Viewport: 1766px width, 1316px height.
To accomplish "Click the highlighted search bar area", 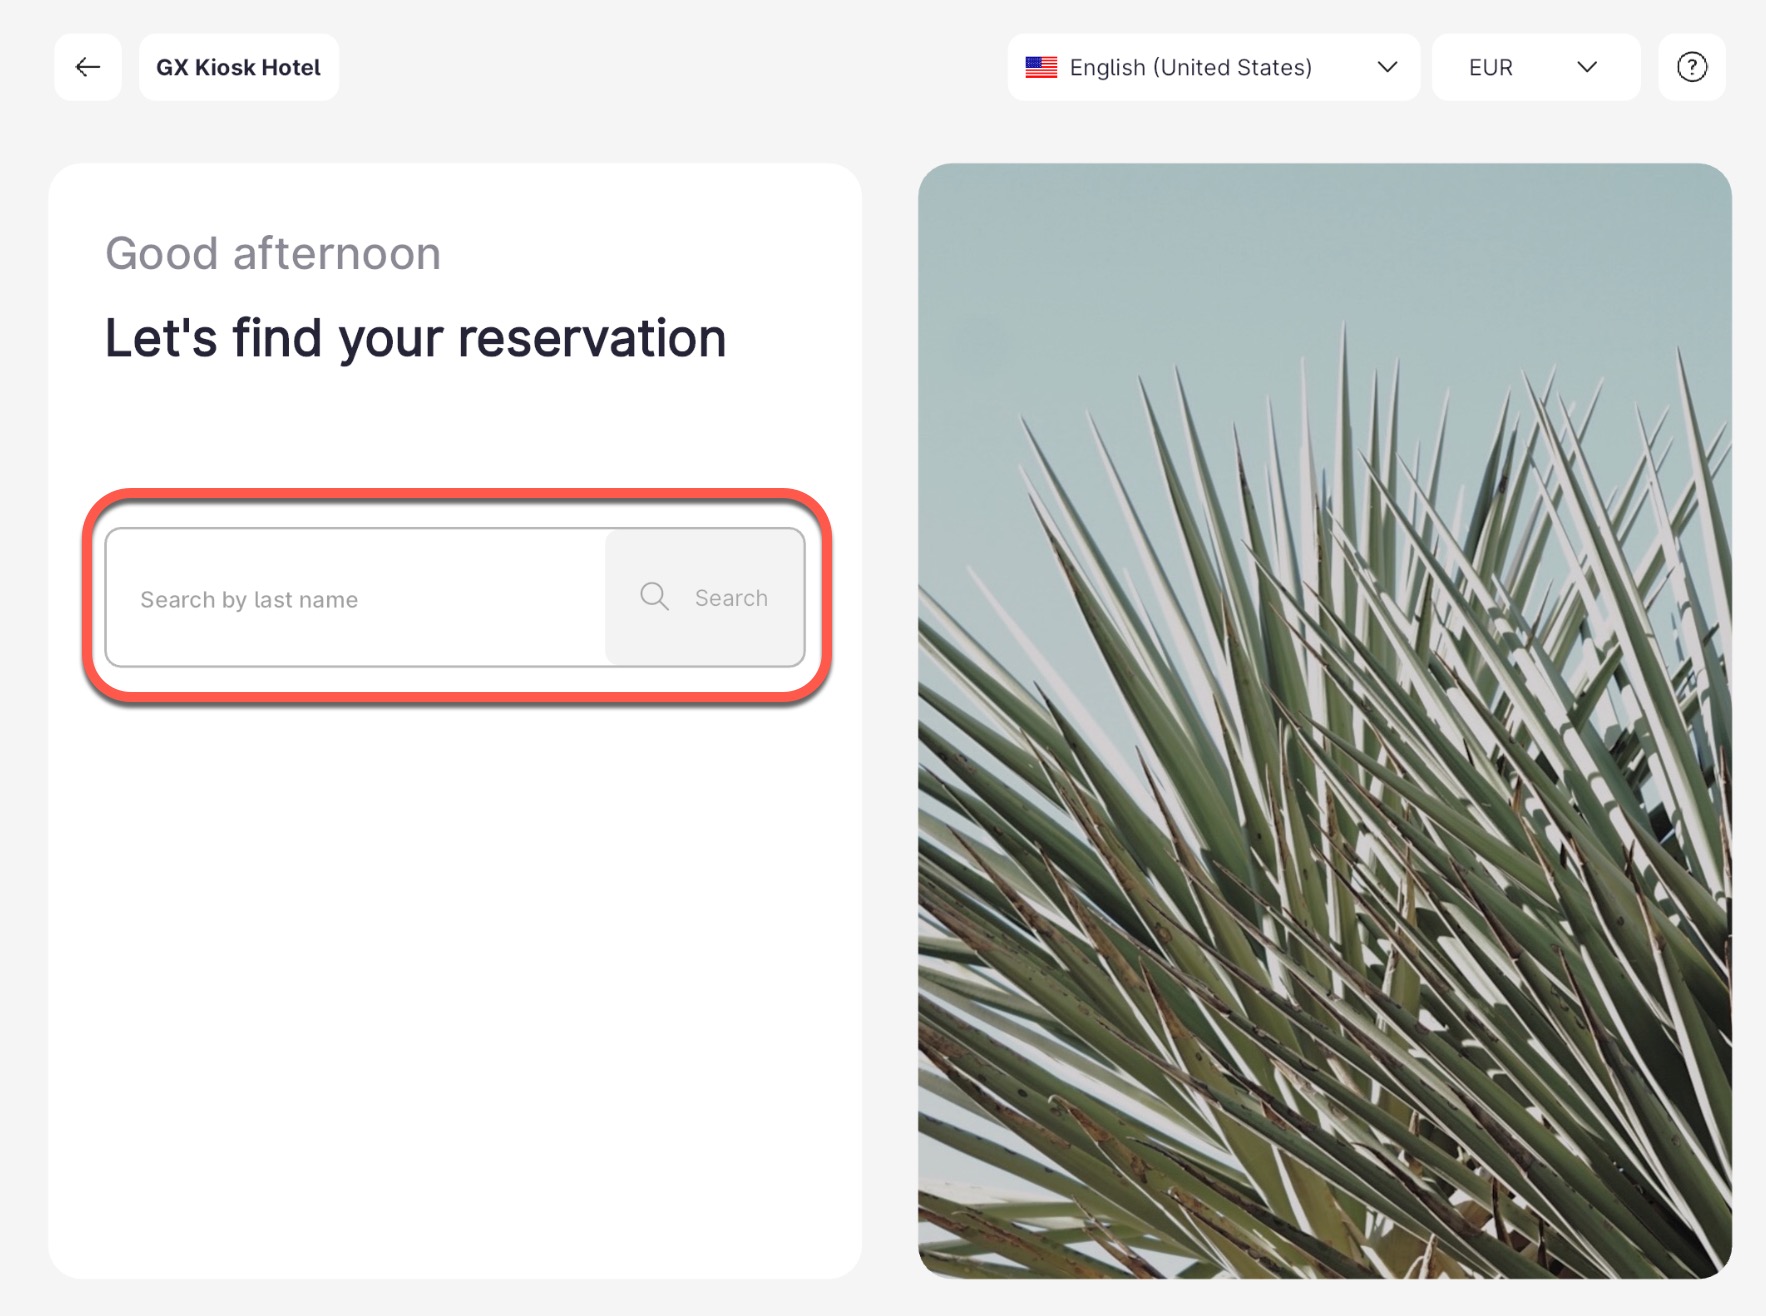I will [x=455, y=598].
